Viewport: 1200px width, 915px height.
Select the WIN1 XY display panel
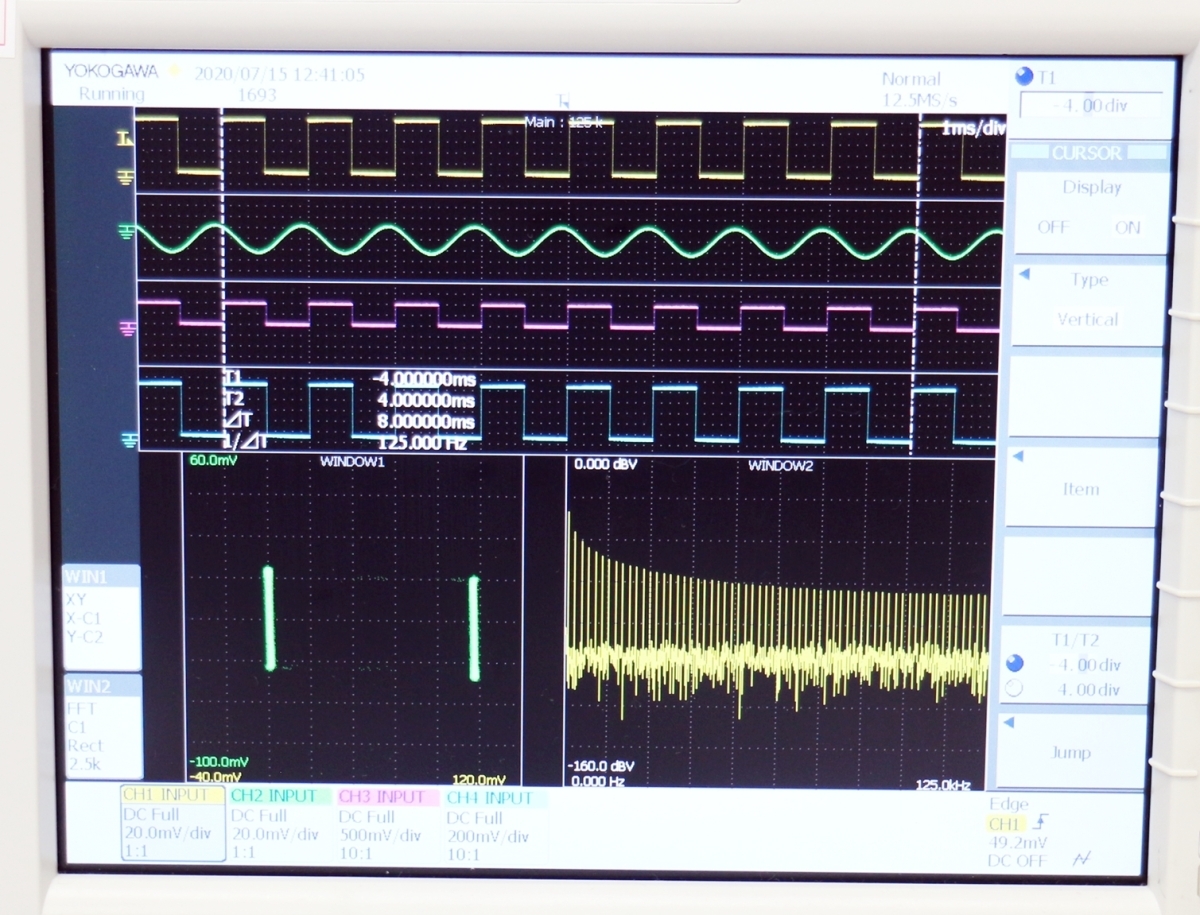coord(101,616)
